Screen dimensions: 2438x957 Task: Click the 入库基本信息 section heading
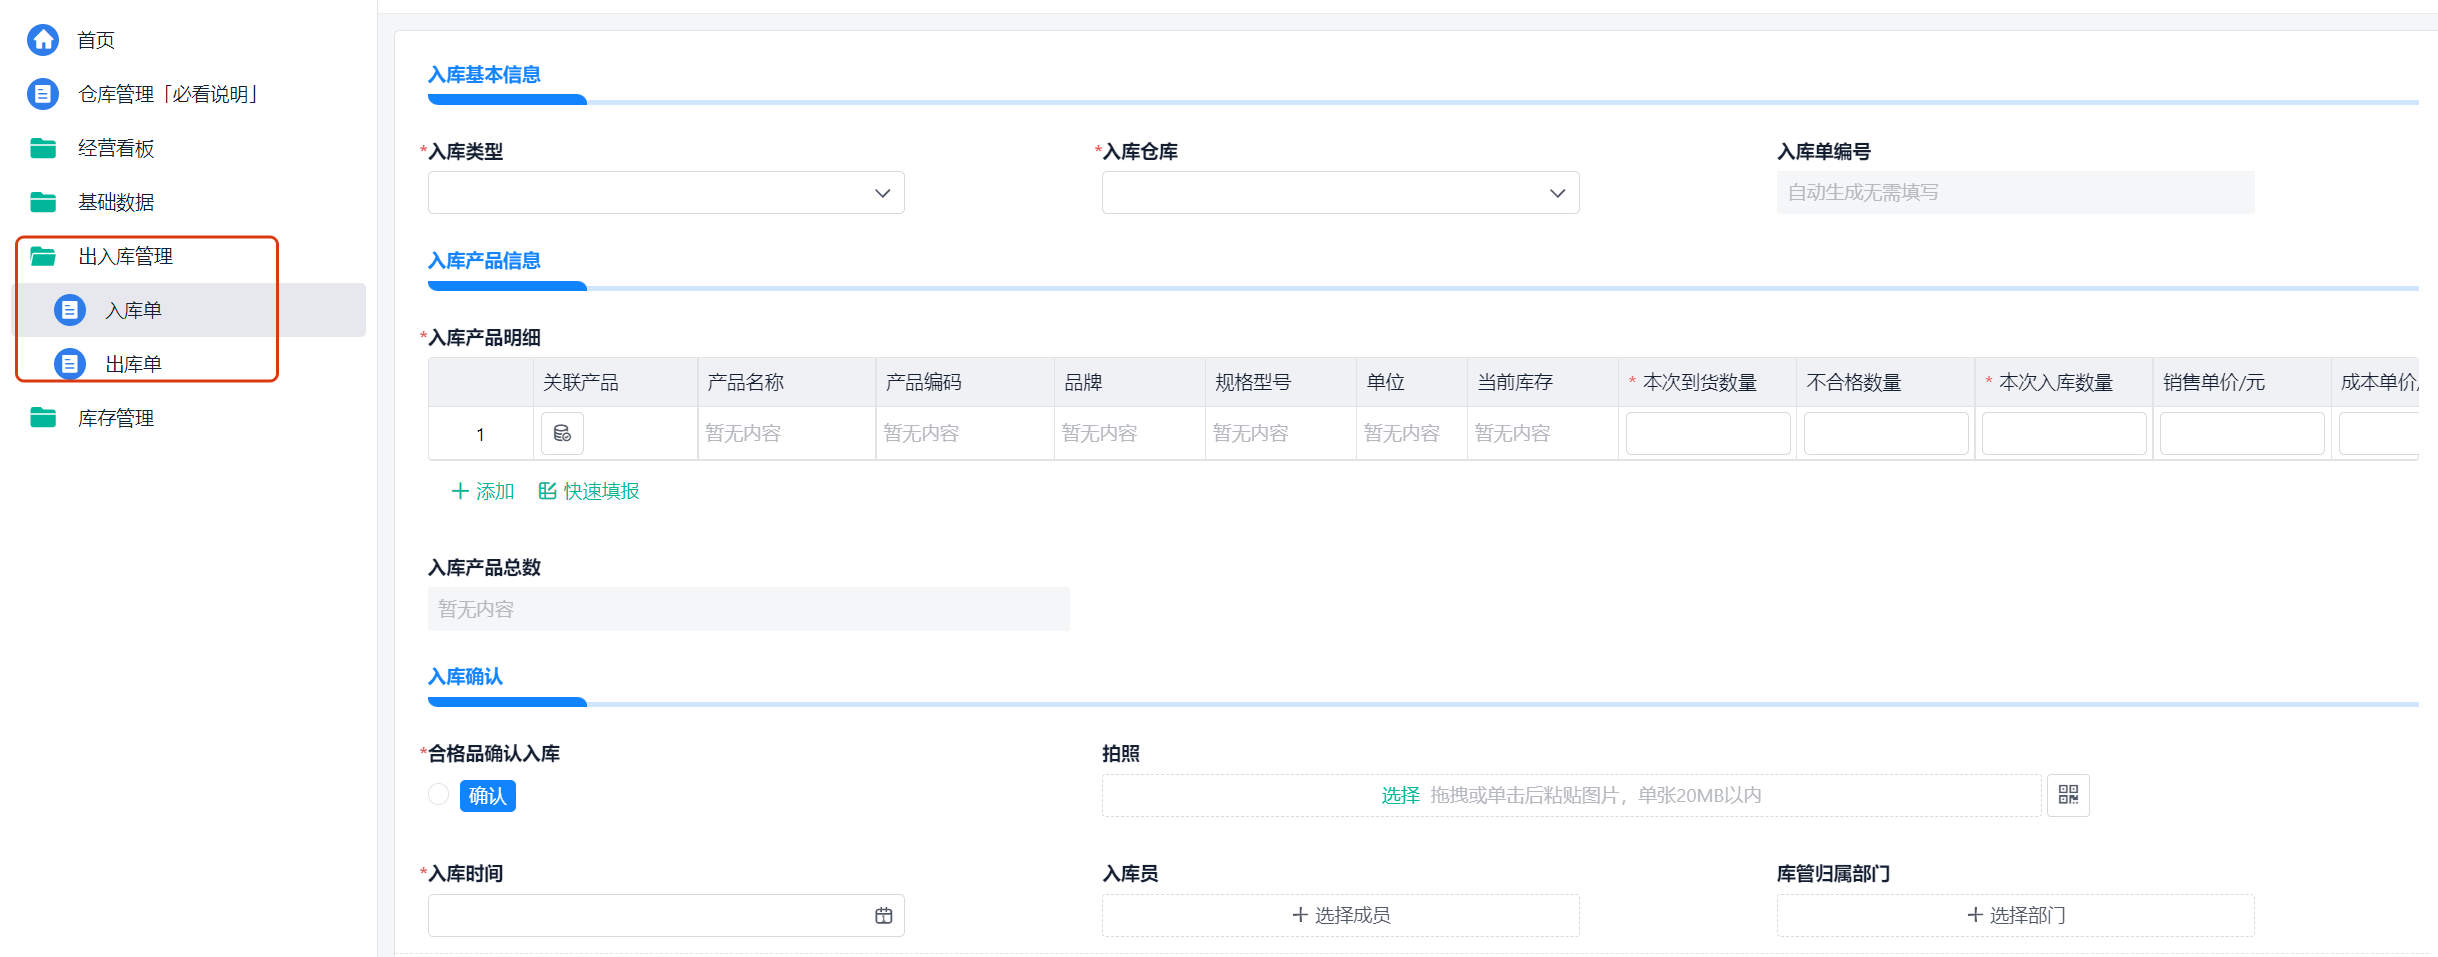(484, 75)
